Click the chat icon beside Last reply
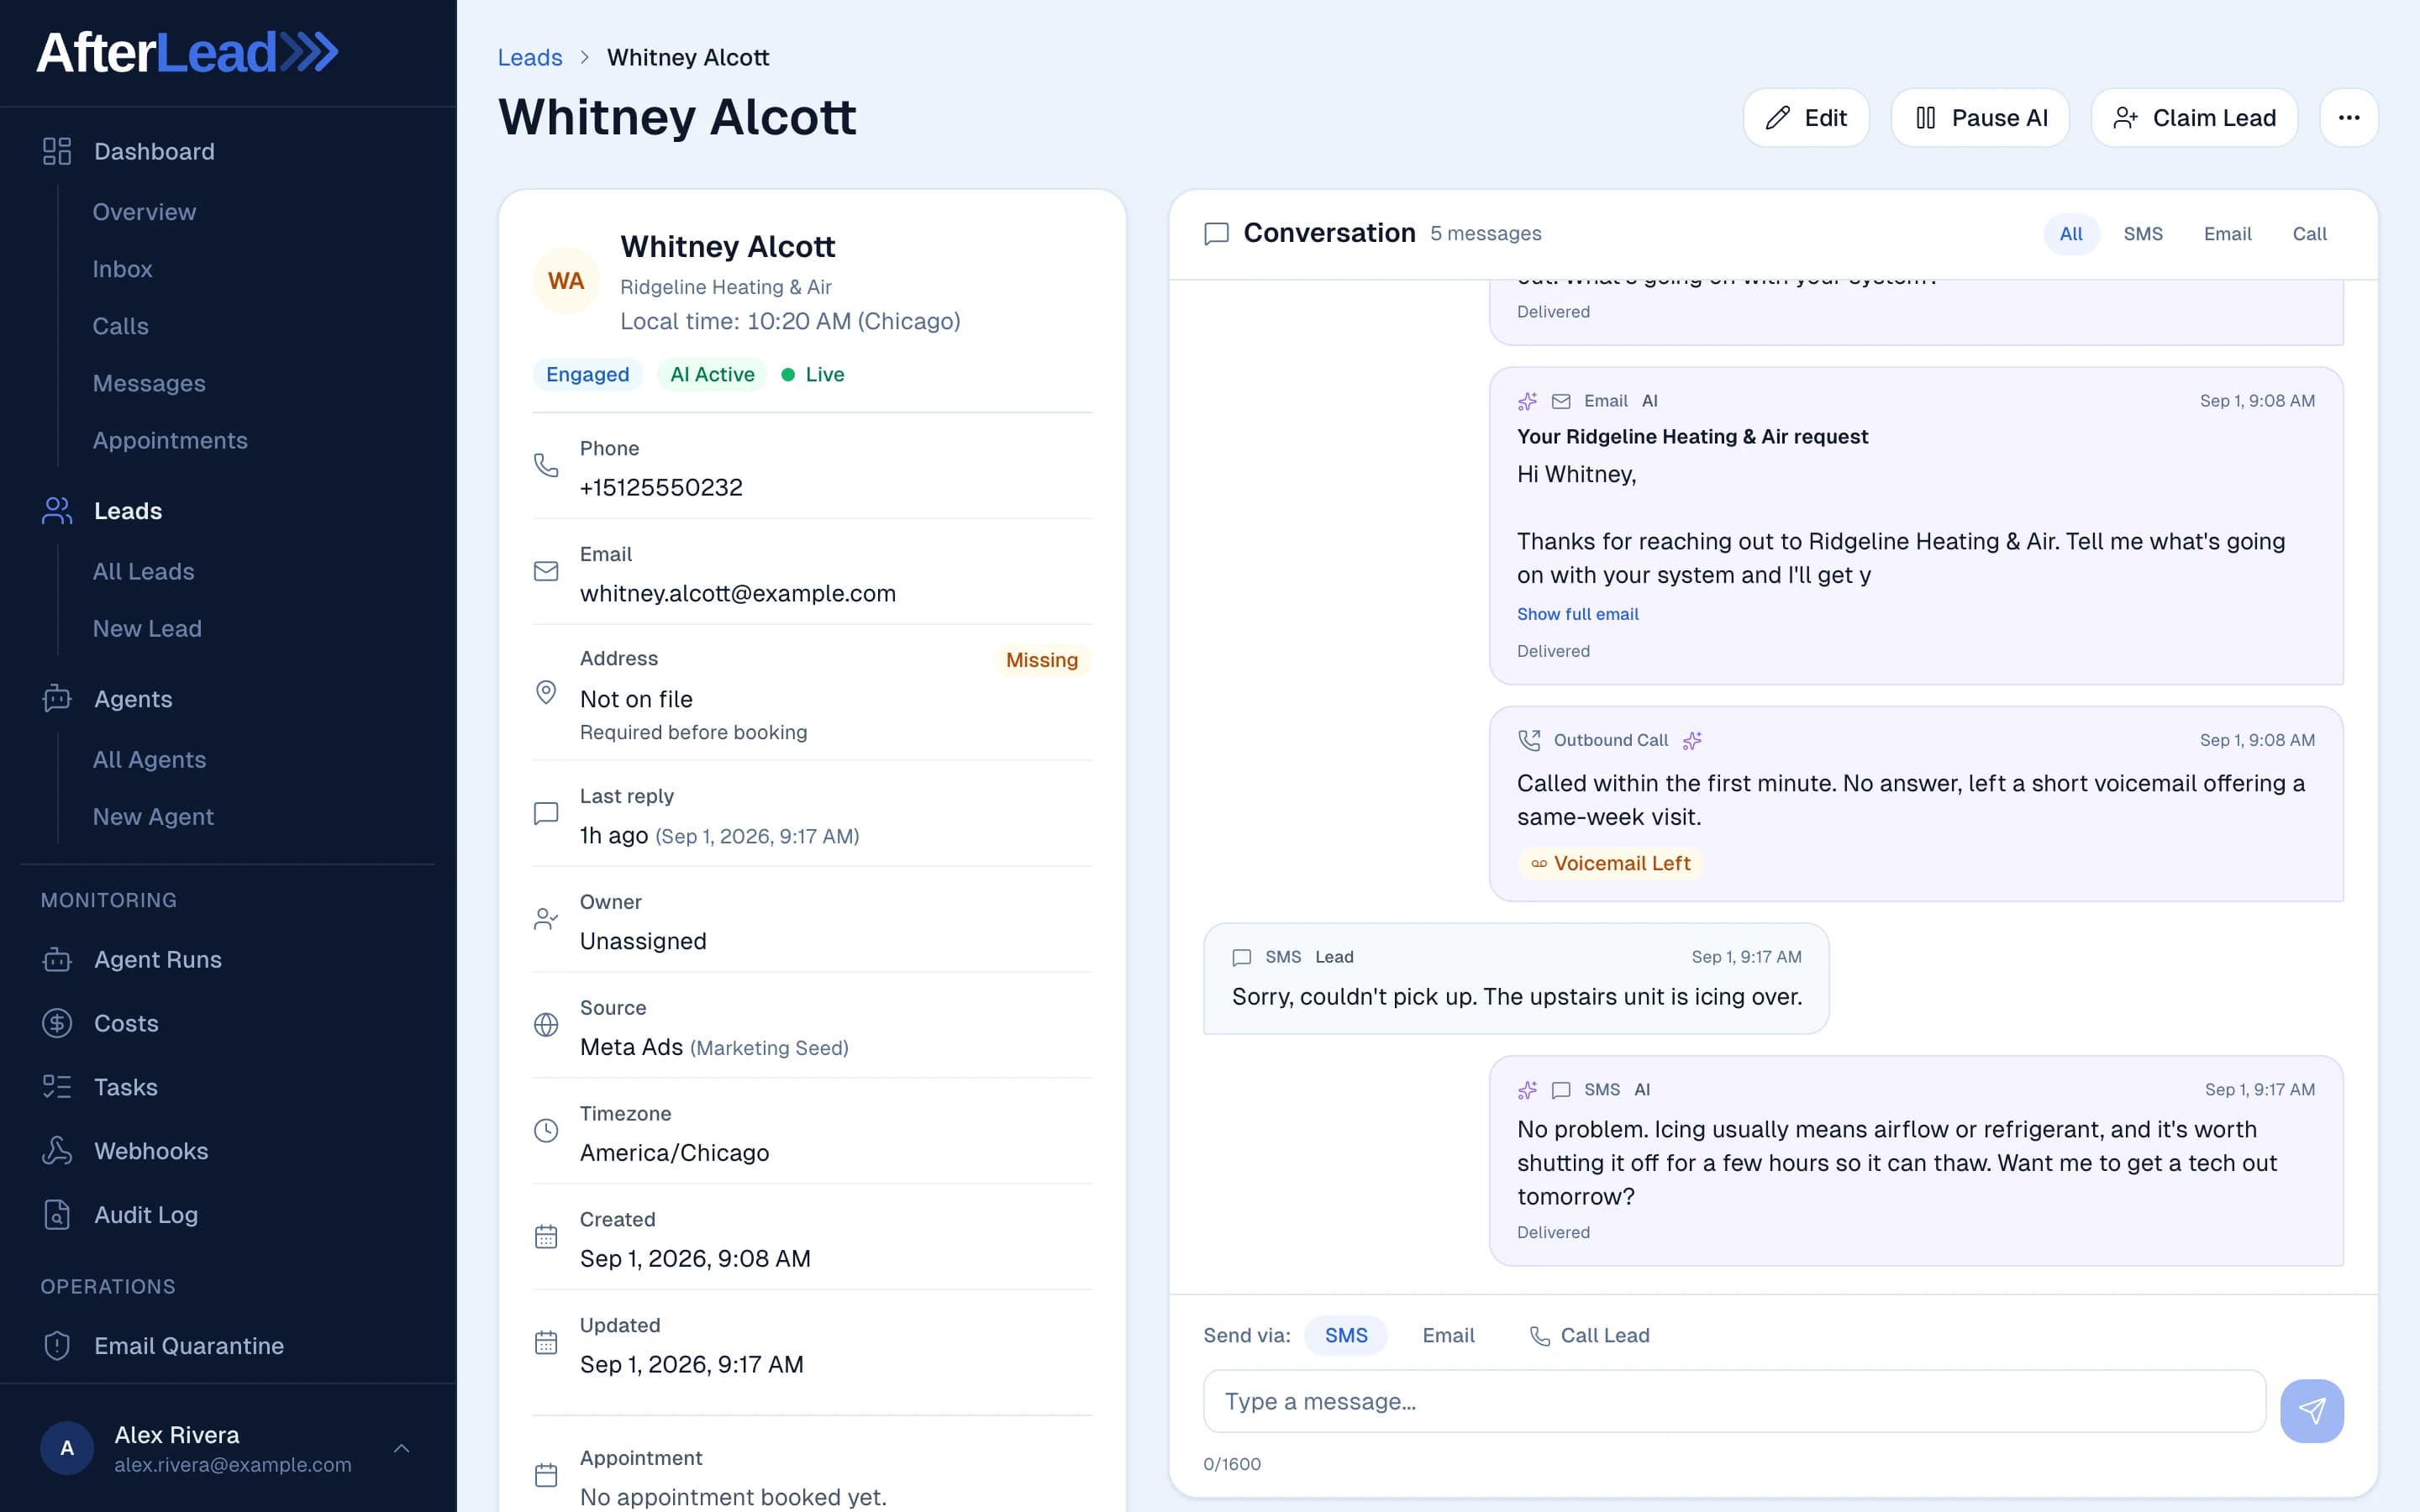 pos(546,813)
